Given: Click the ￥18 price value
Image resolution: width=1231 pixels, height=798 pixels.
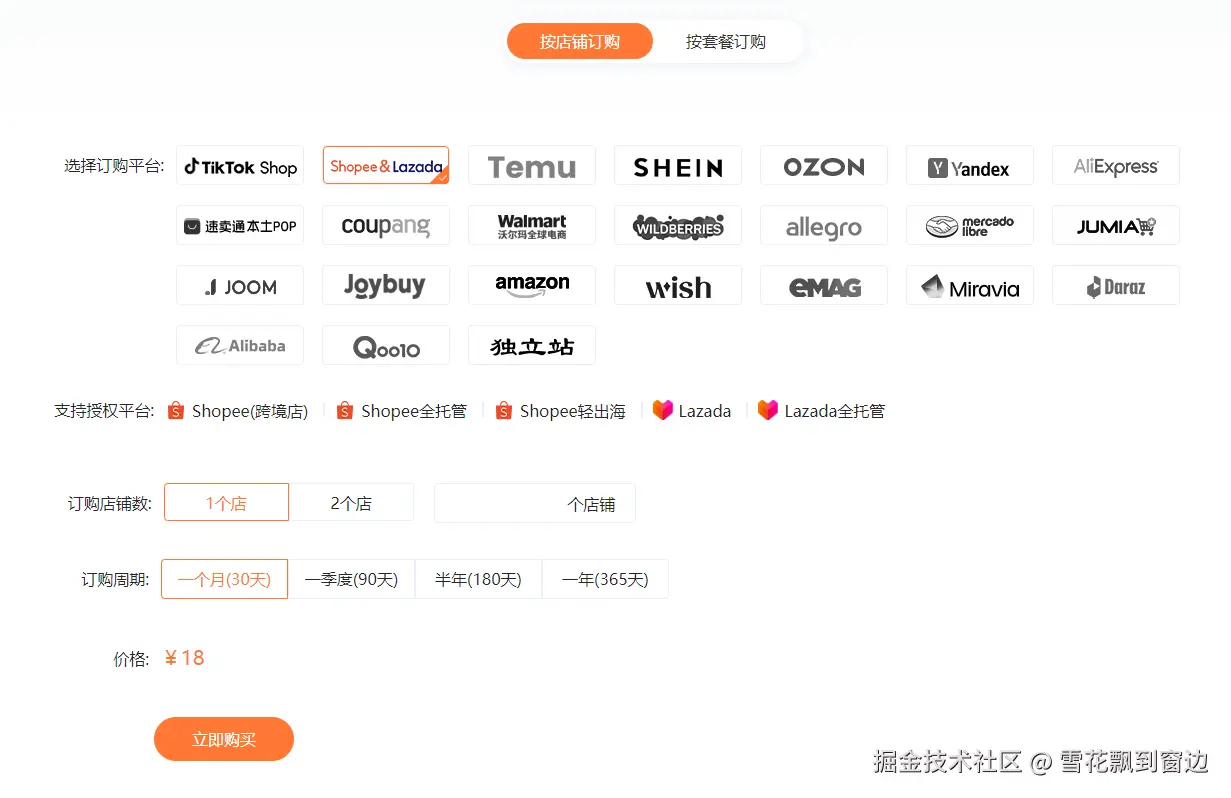Looking at the screenshot, I should 185,658.
